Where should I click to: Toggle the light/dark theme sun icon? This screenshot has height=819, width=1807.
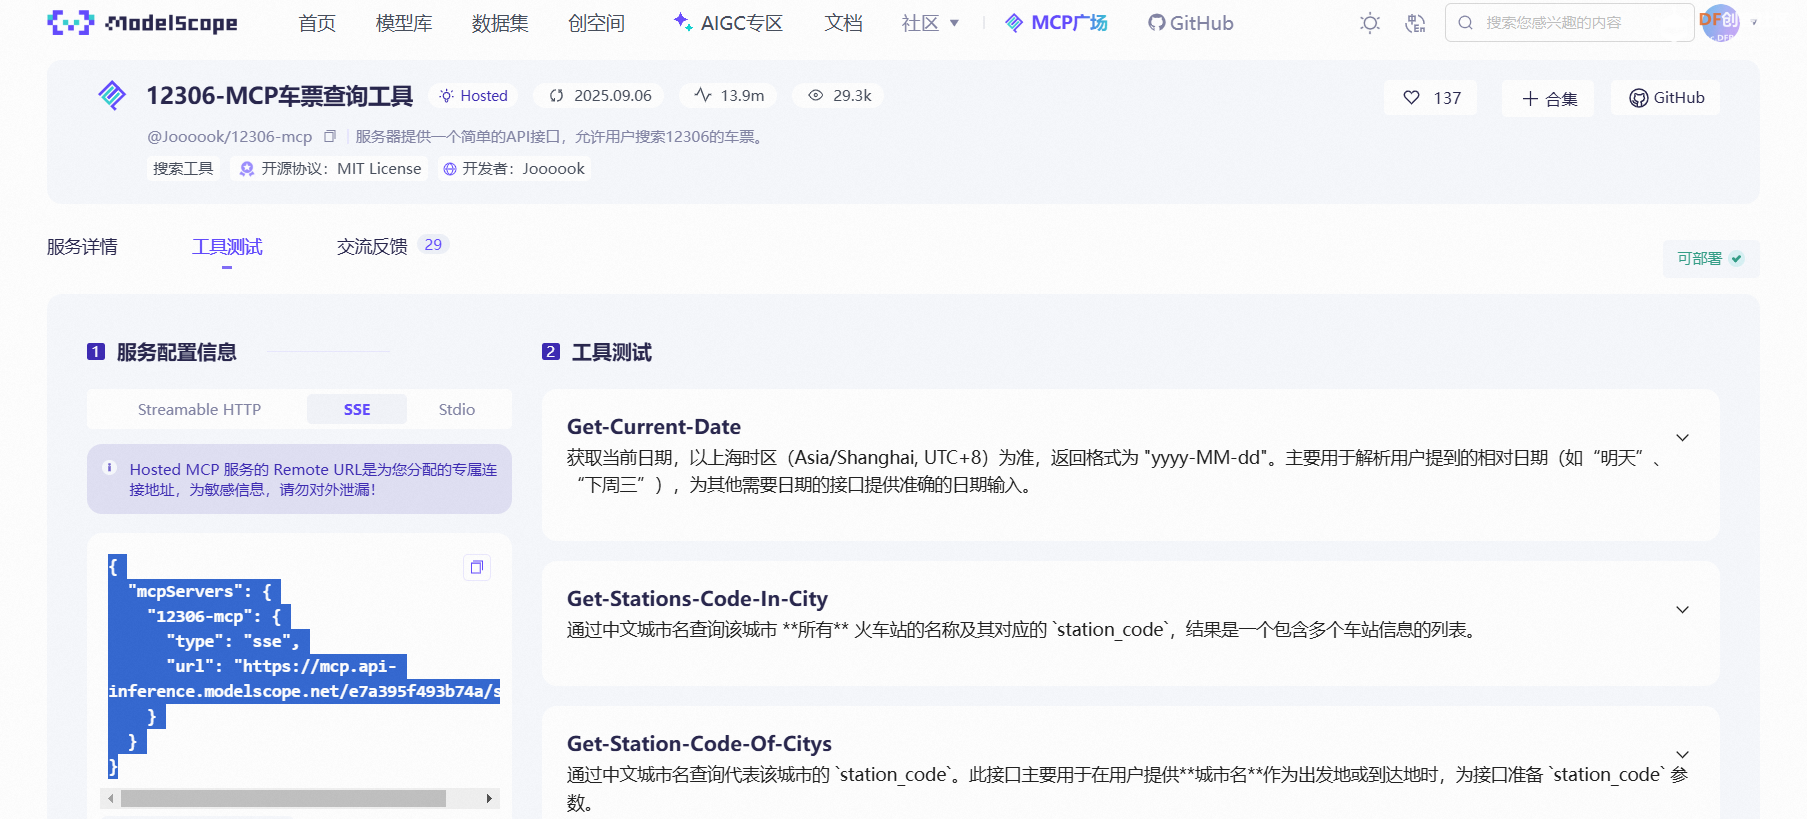pos(1370,23)
